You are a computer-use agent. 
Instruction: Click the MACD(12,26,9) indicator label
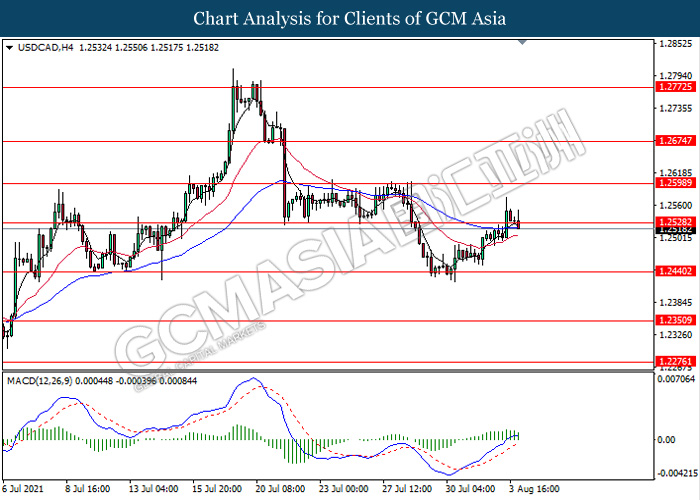39,381
